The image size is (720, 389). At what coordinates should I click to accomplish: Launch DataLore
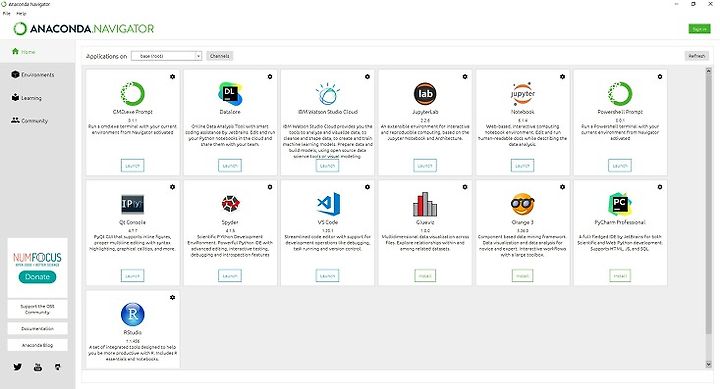pyautogui.click(x=230, y=165)
